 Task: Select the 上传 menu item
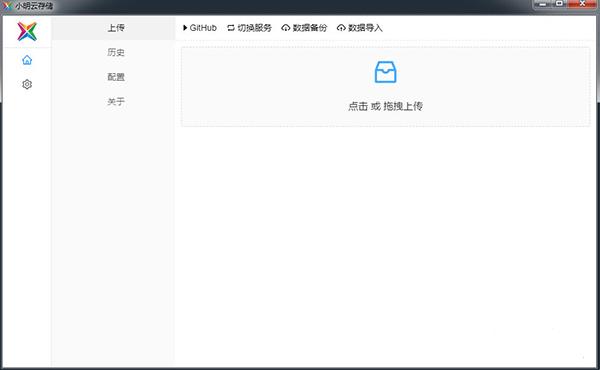114,28
